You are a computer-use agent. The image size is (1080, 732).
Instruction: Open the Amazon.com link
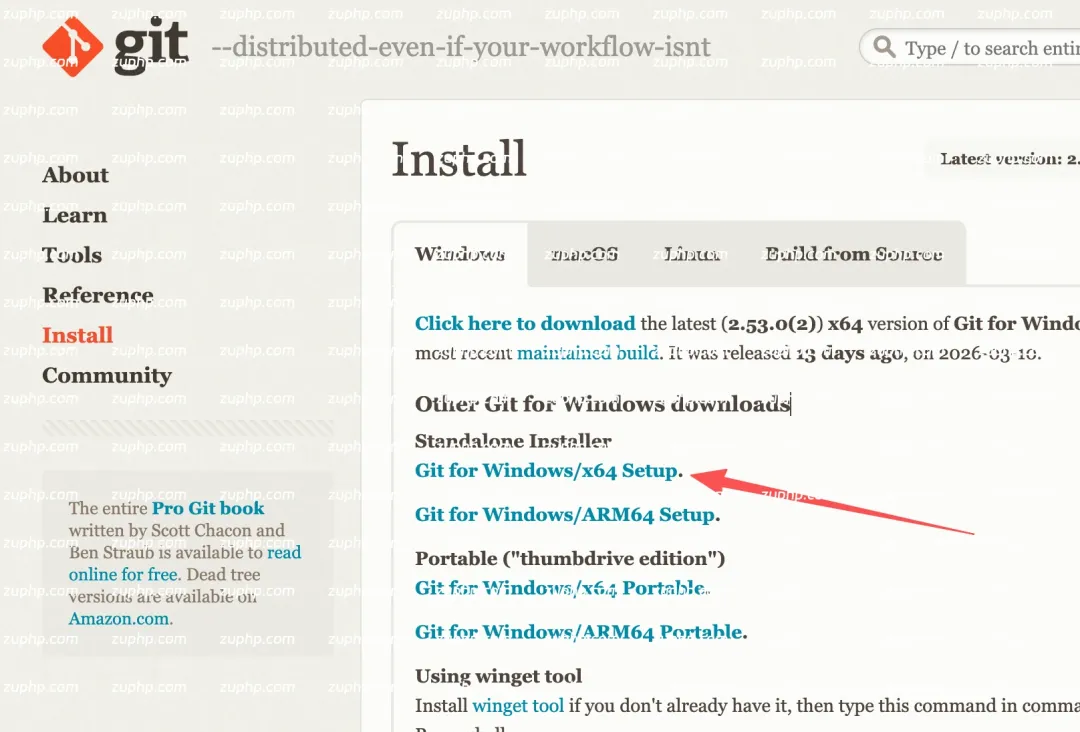[118, 618]
